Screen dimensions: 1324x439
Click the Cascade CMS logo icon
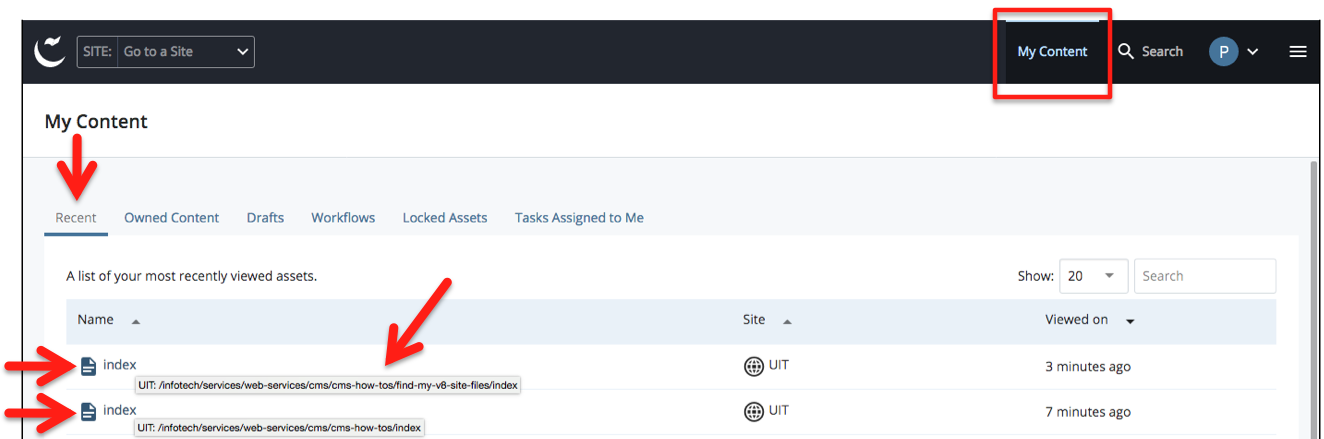point(50,52)
